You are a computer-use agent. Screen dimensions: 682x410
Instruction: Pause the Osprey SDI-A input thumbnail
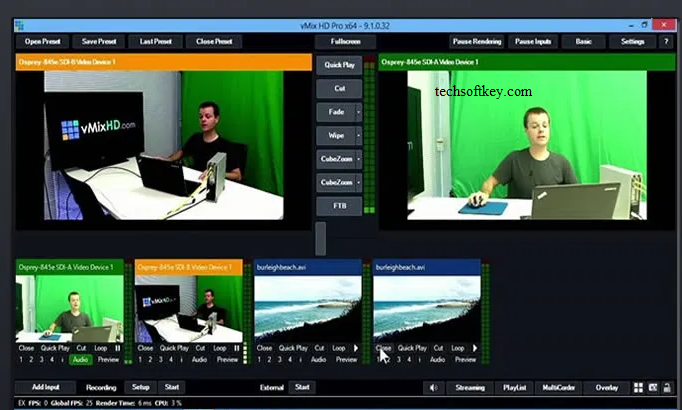click(118, 348)
